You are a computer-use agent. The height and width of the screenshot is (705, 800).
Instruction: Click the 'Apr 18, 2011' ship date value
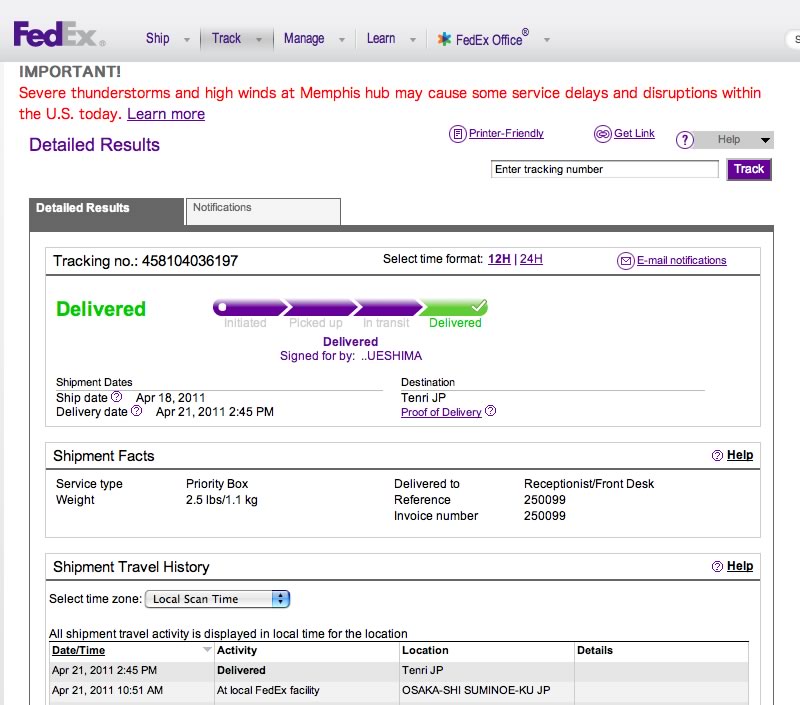point(170,397)
